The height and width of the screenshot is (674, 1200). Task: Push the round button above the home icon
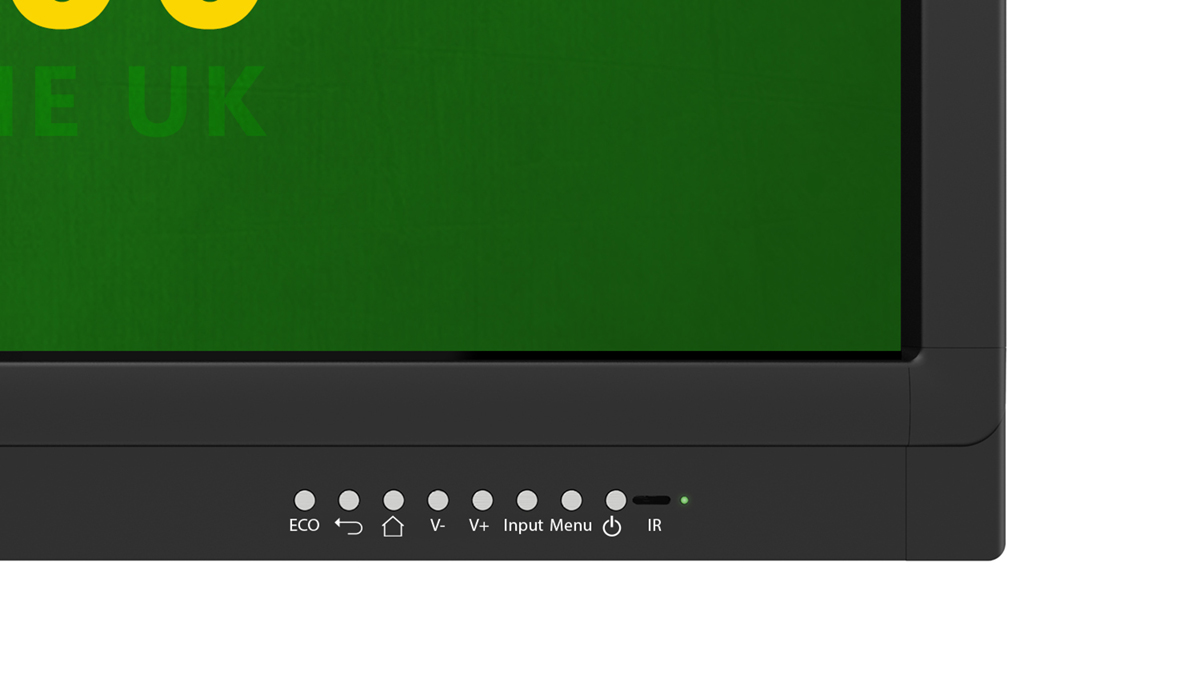394,500
